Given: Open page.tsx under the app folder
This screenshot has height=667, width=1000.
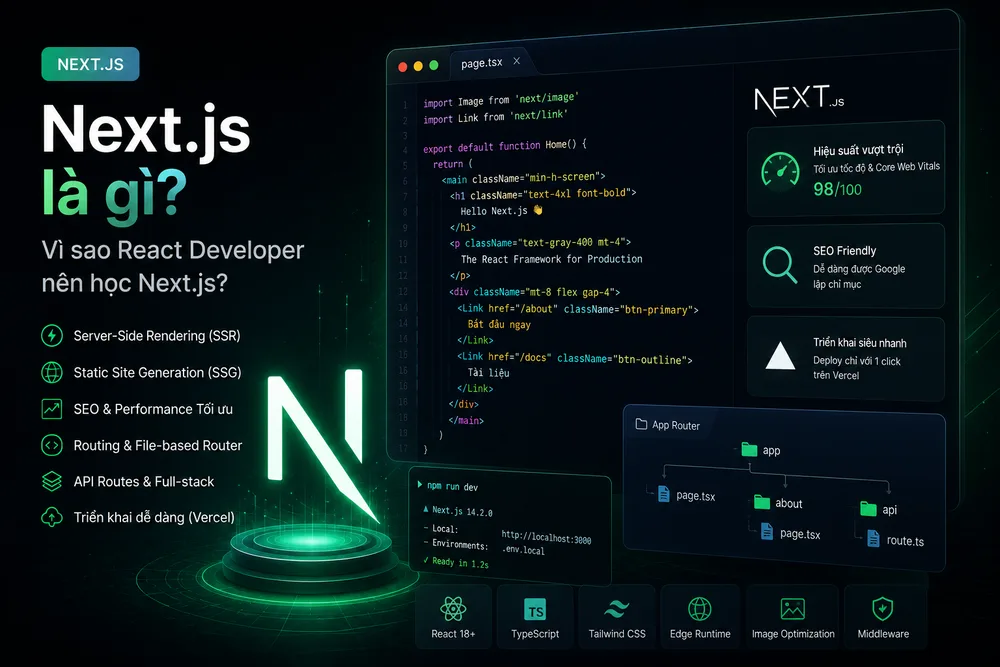Looking at the screenshot, I should click(686, 495).
